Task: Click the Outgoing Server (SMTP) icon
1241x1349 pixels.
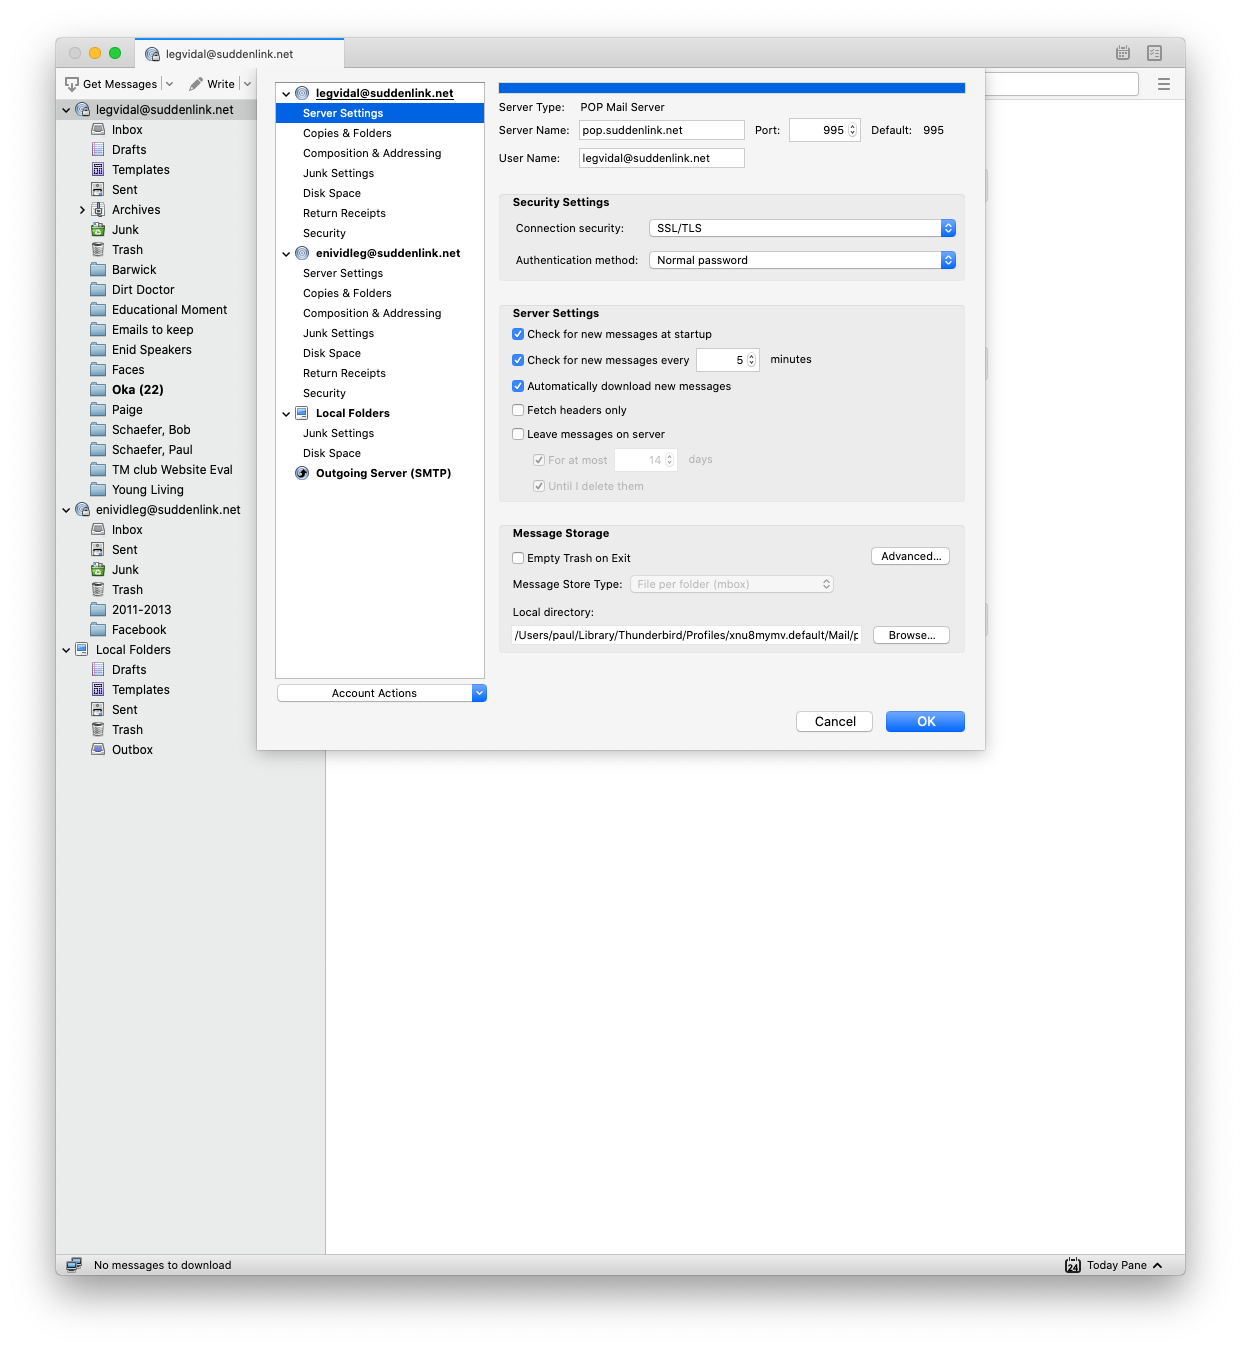Action: [x=302, y=473]
